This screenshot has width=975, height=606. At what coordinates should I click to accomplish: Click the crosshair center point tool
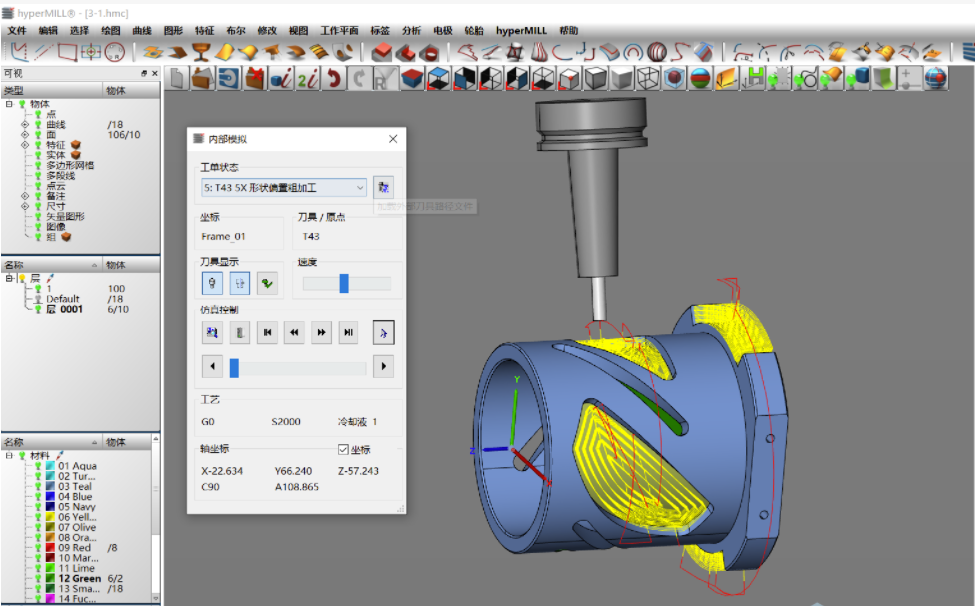[91, 52]
